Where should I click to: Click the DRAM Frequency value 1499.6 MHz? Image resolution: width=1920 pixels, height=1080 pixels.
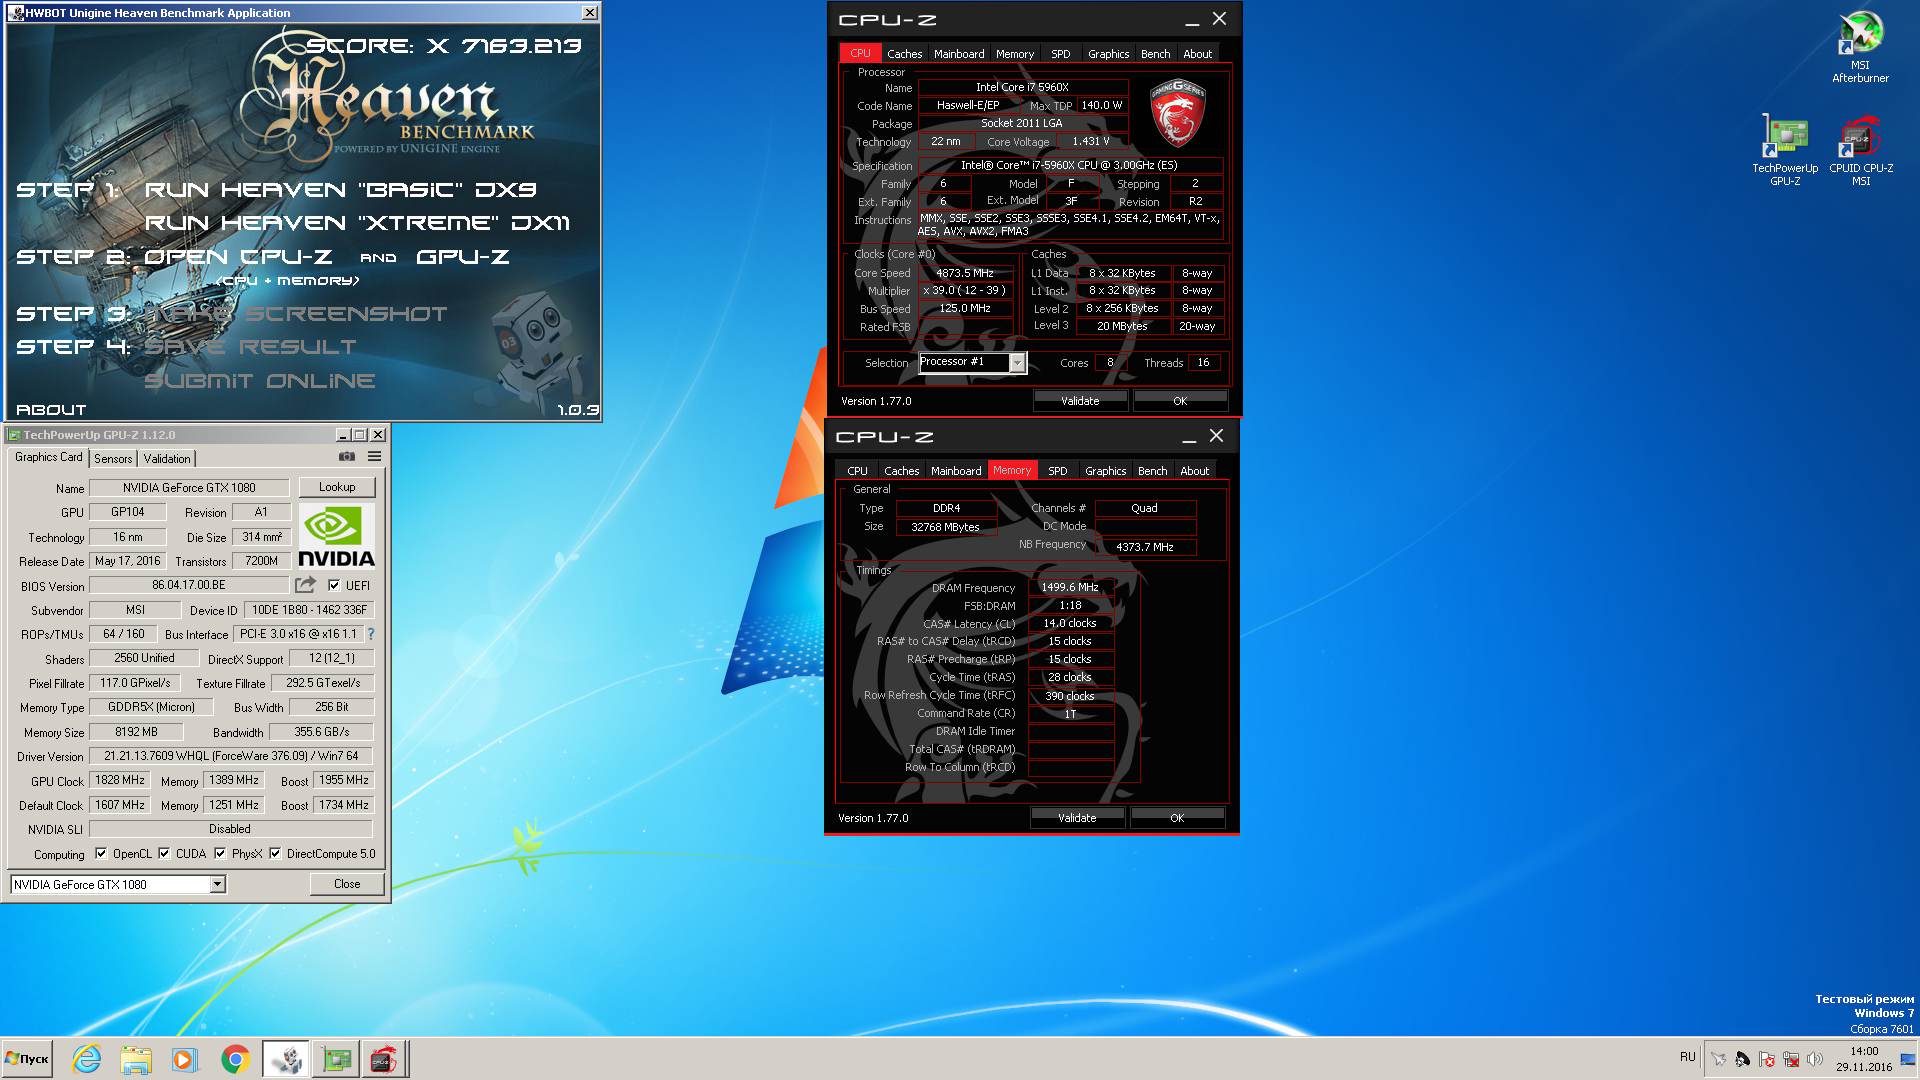click(1070, 587)
